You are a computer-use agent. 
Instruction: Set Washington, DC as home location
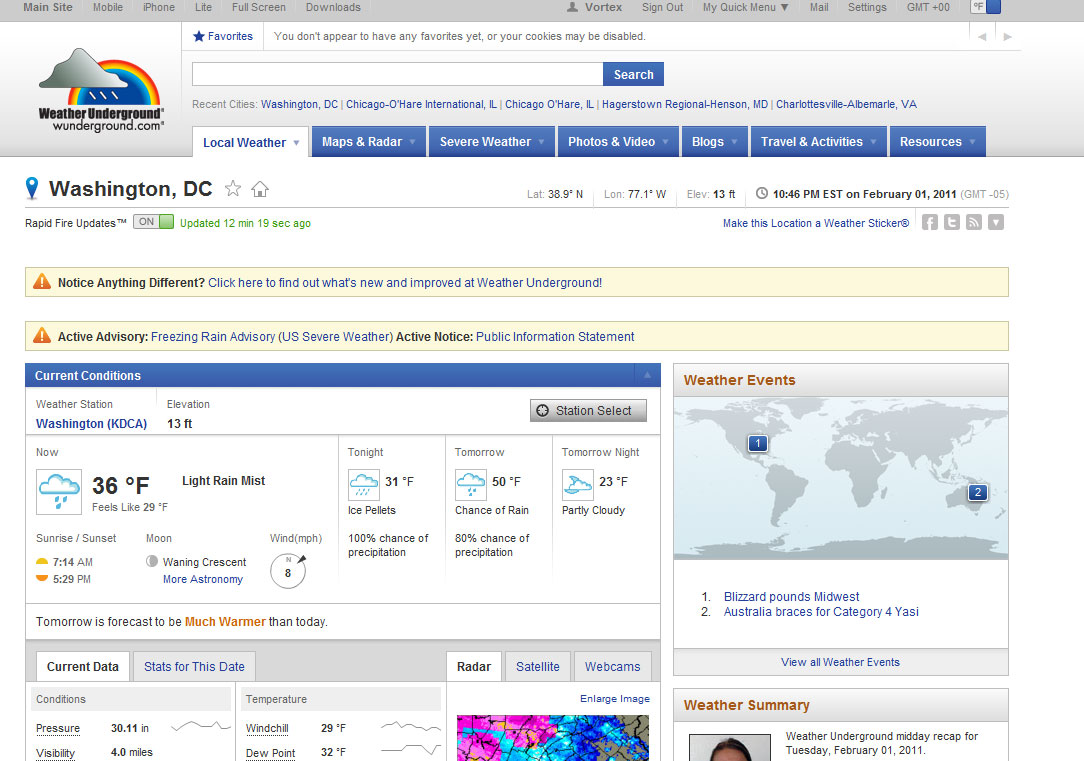click(x=260, y=189)
